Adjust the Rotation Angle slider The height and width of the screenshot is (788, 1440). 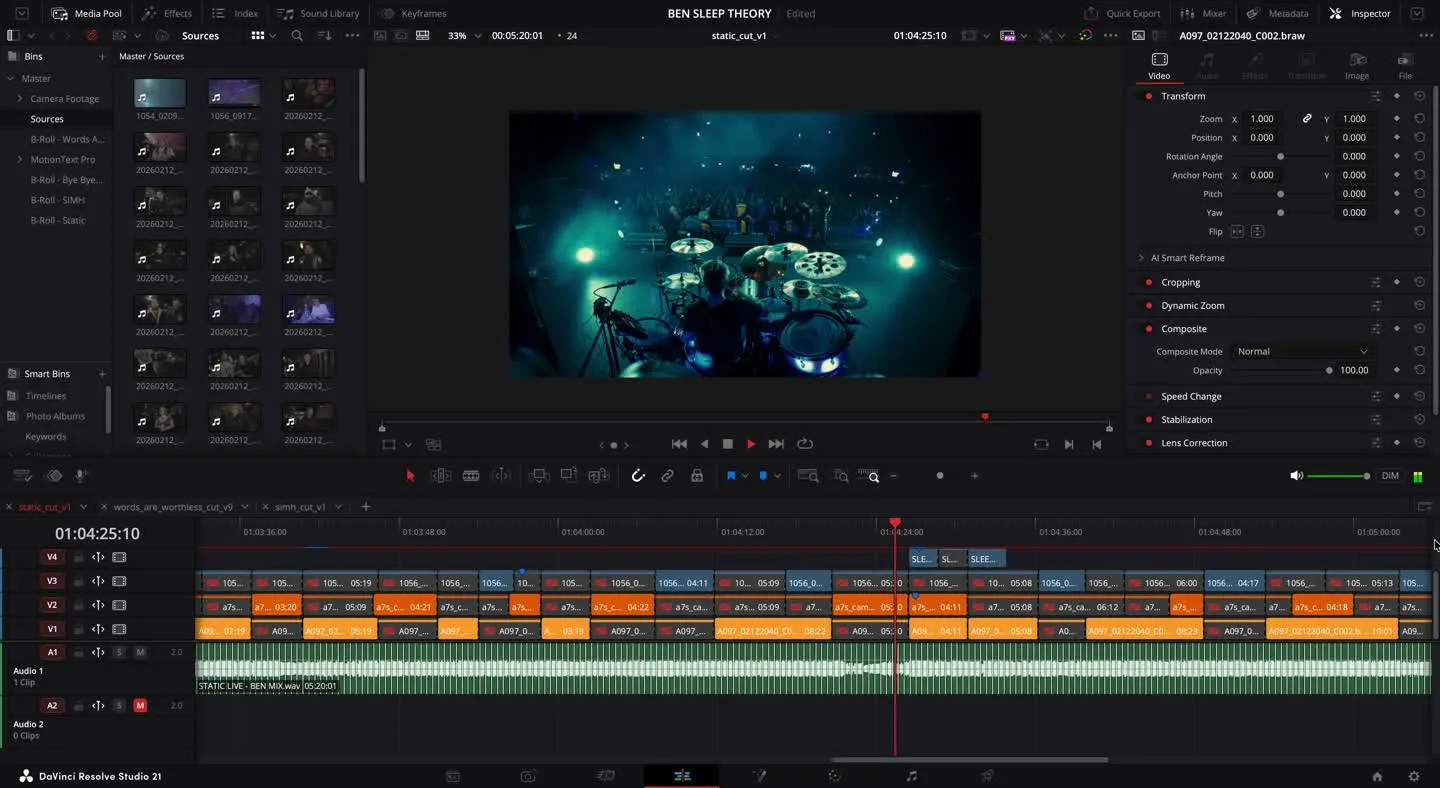(1281, 157)
